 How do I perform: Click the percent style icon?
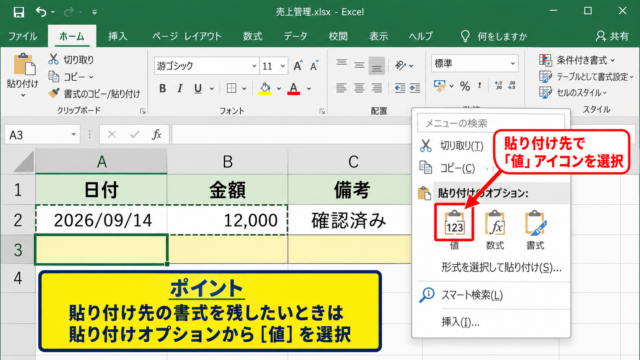pyautogui.click(x=464, y=86)
